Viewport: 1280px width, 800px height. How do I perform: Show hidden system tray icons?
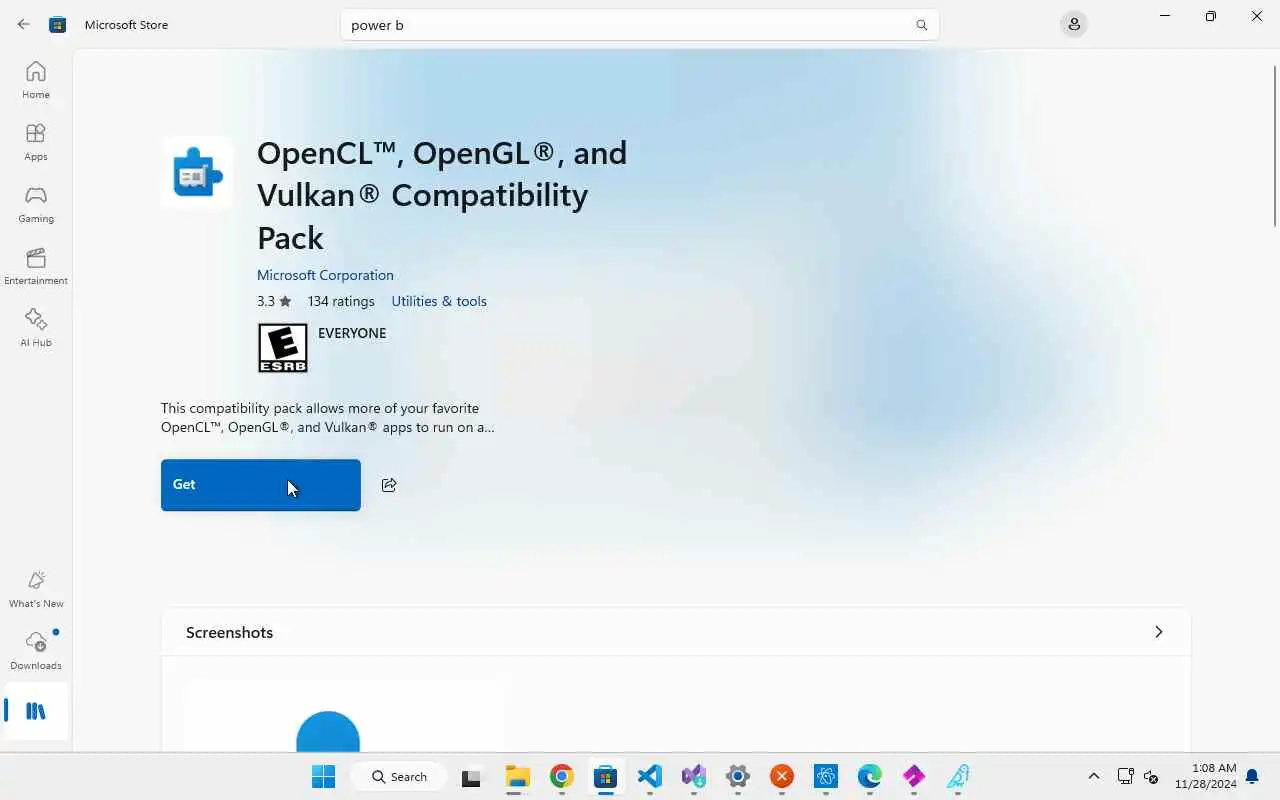click(1093, 776)
